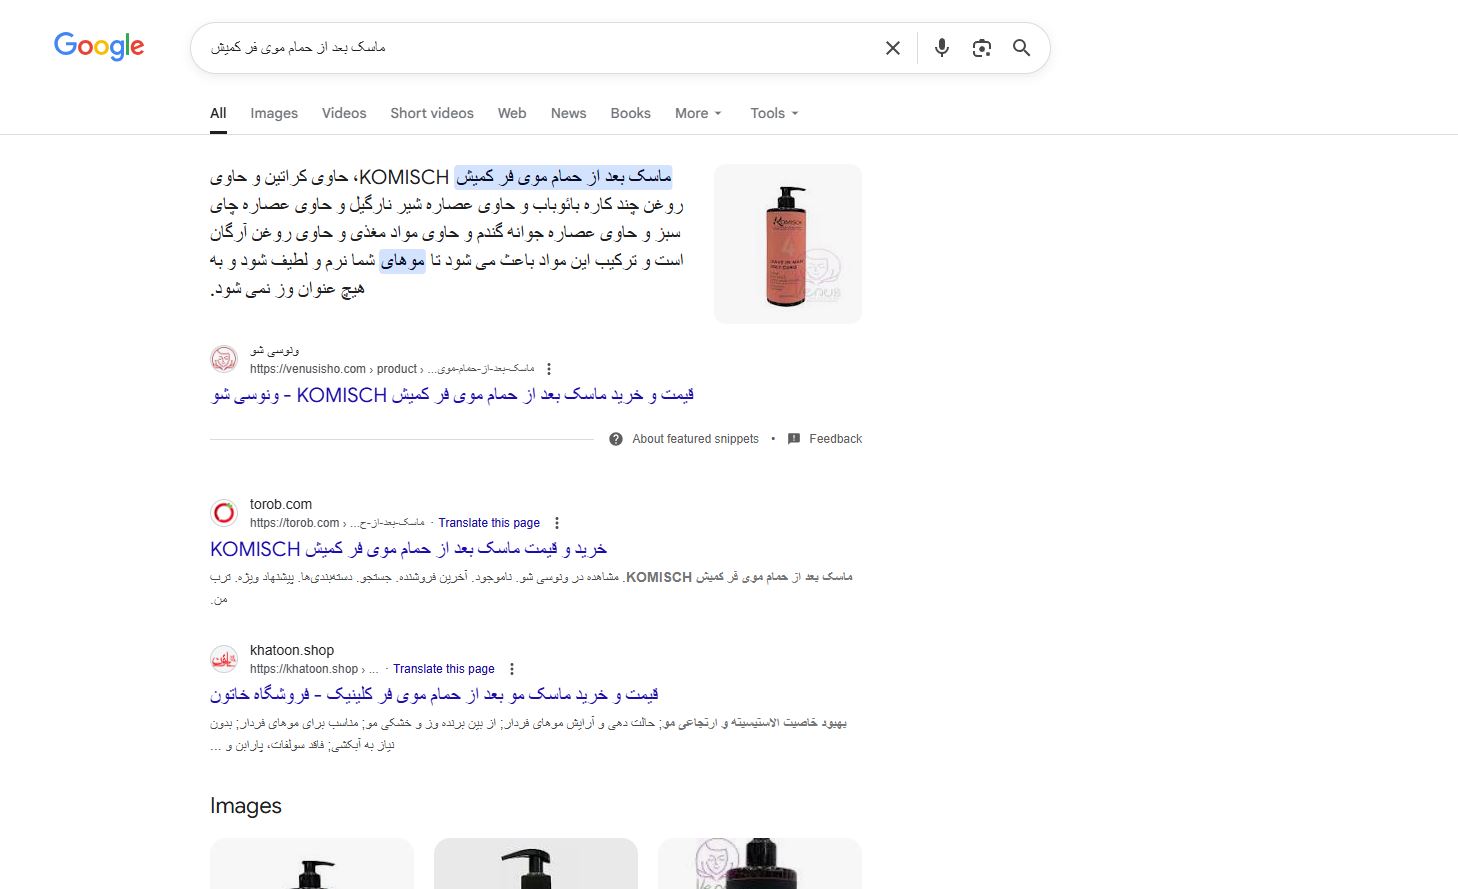Expand the Tools dropdown
Image resolution: width=1458 pixels, height=889 pixels.
tap(774, 113)
